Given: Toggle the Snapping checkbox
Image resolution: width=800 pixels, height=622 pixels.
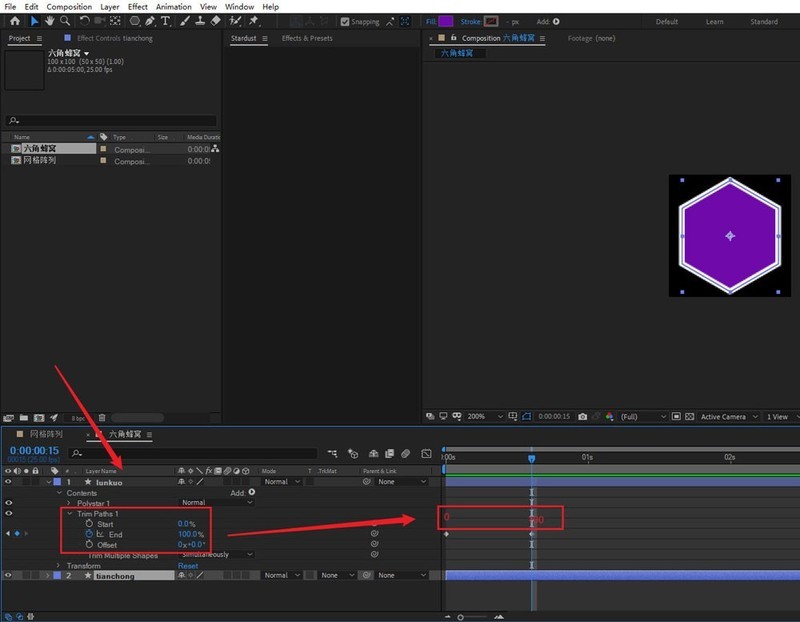Looking at the screenshot, I should [345, 22].
